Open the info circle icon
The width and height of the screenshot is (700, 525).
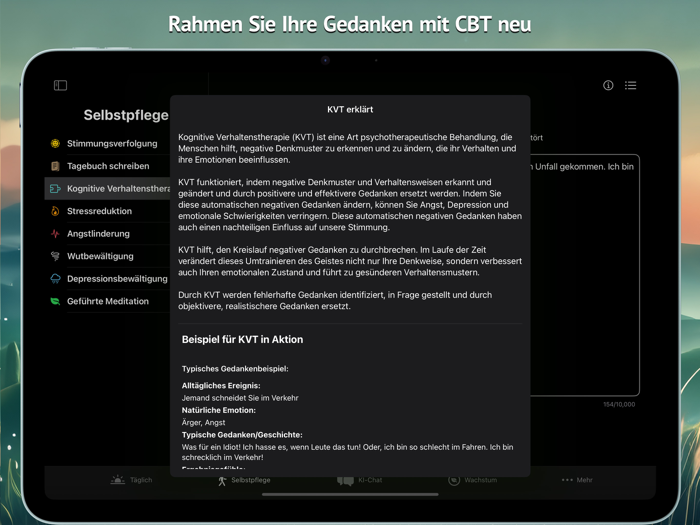(x=608, y=85)
